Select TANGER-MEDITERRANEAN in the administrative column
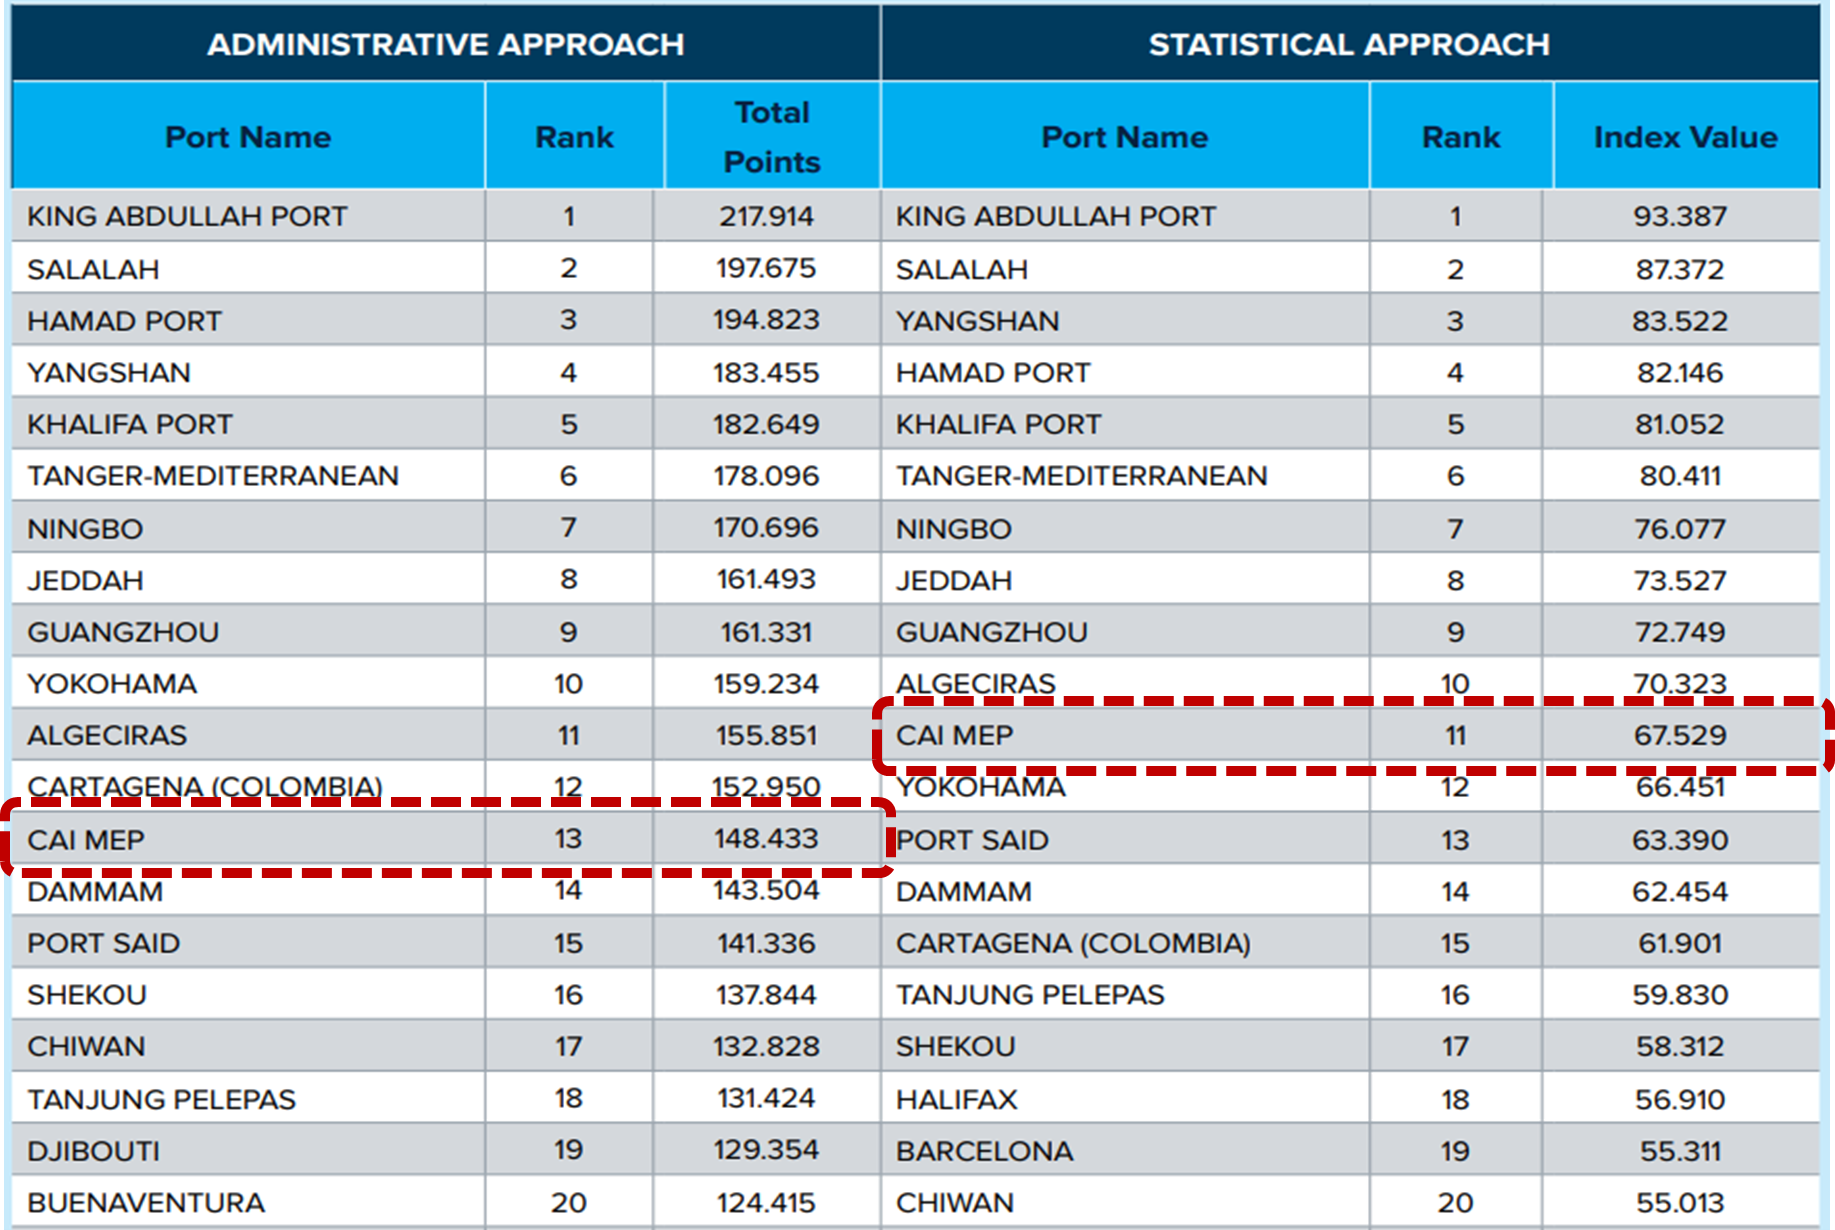Viewport: 1835px width, 1230px height. click(x=213, y=476)
